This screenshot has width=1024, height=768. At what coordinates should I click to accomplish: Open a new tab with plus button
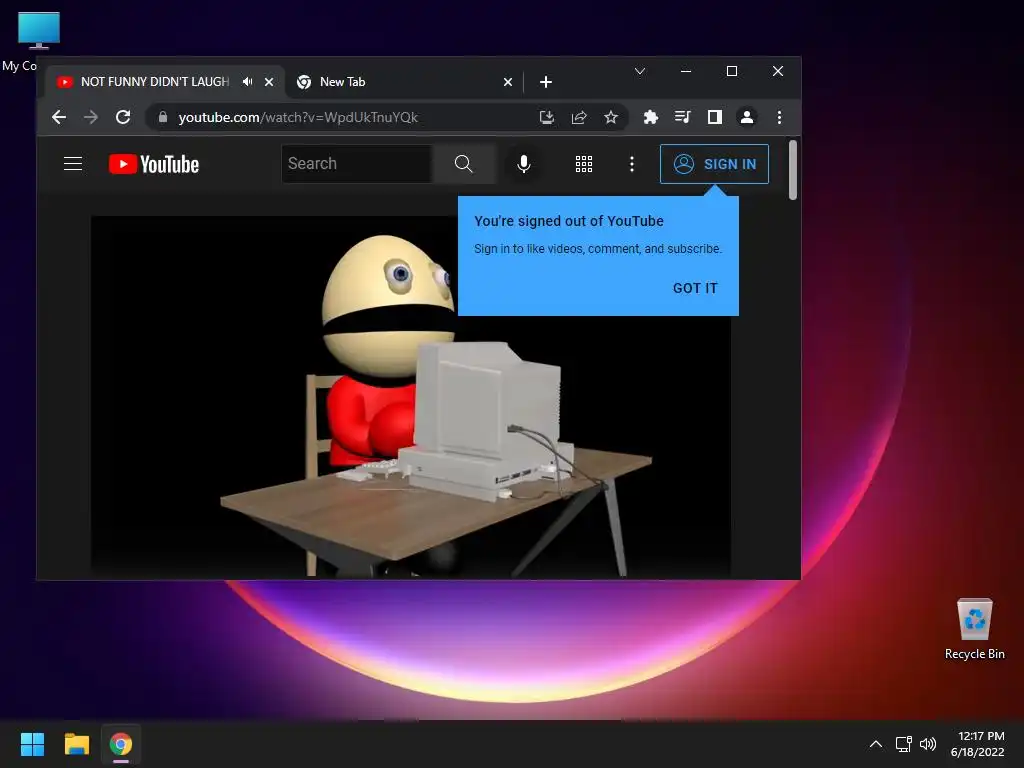(546, 82)
